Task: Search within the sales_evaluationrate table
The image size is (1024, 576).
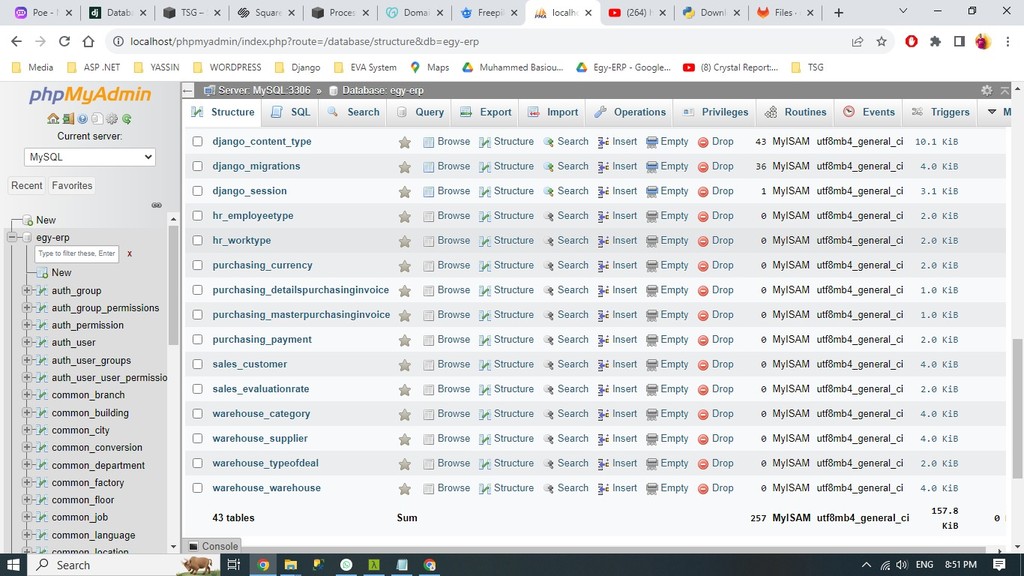Action: click(566, 389)
